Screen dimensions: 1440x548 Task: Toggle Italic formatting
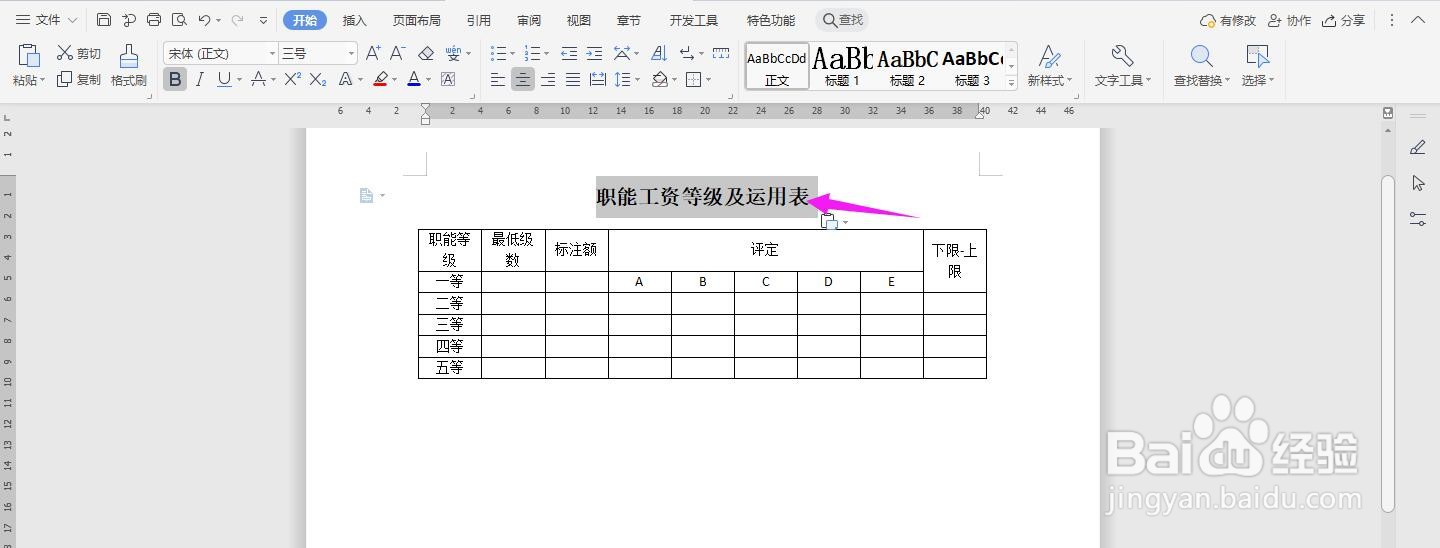pyautogui.click(x=200, y=79)
